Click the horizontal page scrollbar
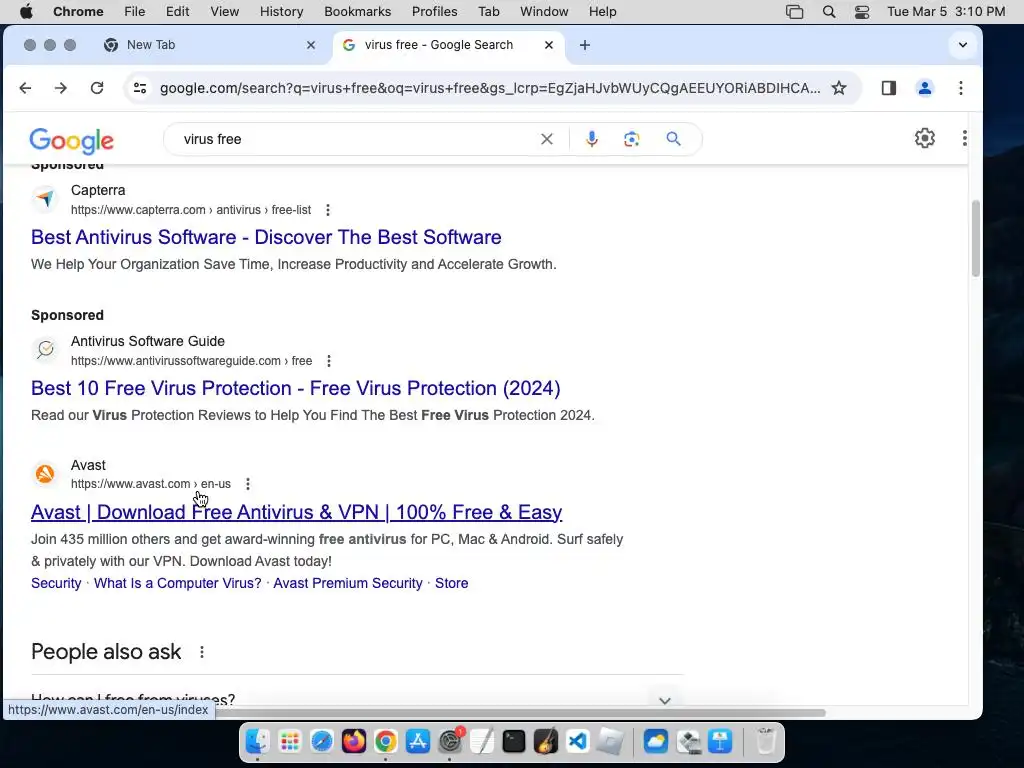The width and height of the screenshot is (1024, 768). click(520, 712)
